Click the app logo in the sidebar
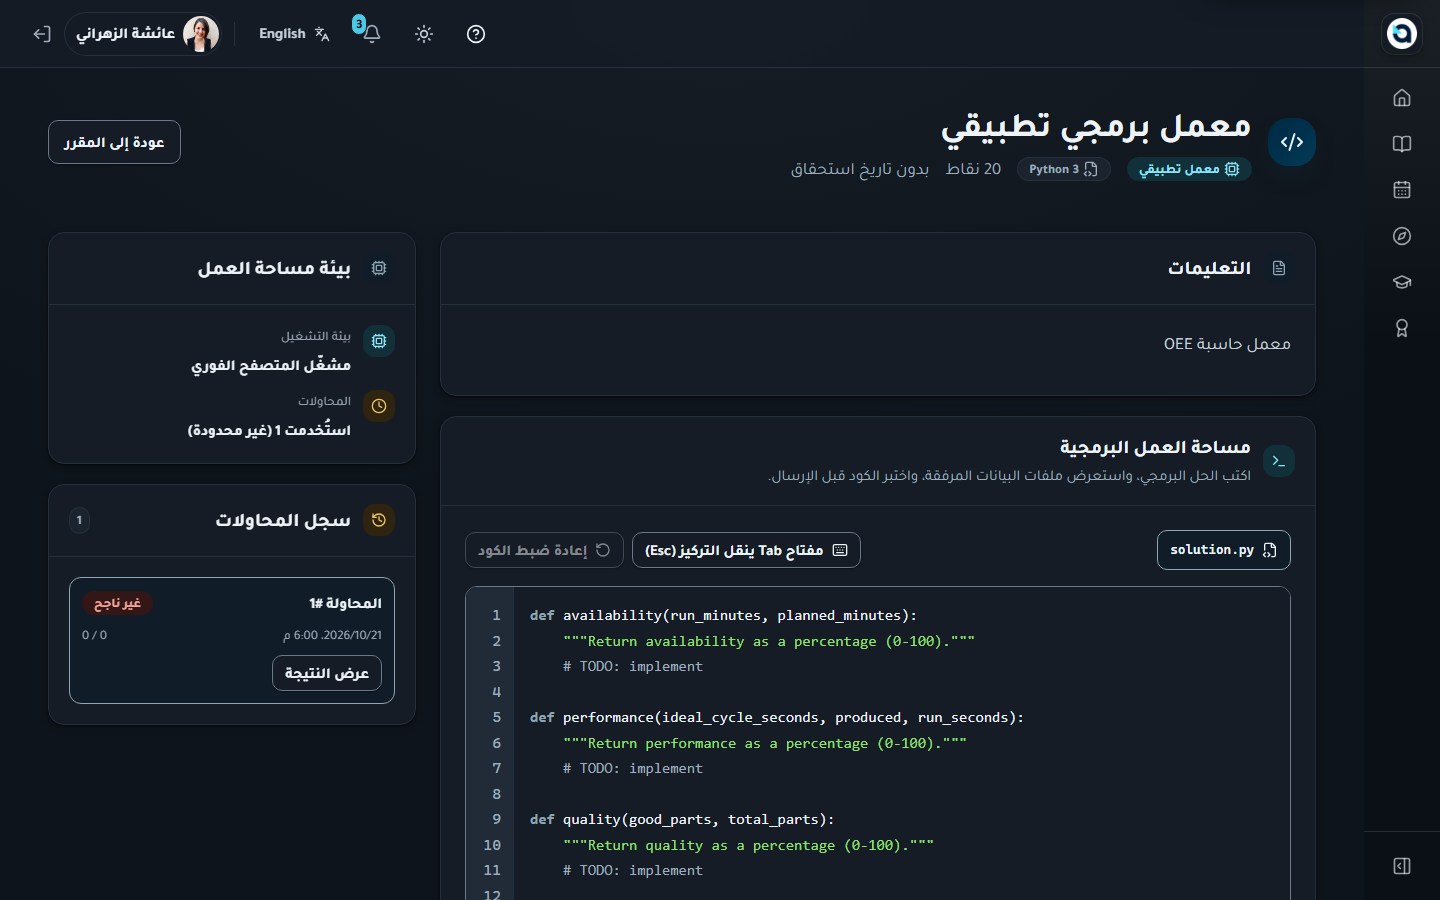Screen dimensions: 1440x900 pos(1402,33)
